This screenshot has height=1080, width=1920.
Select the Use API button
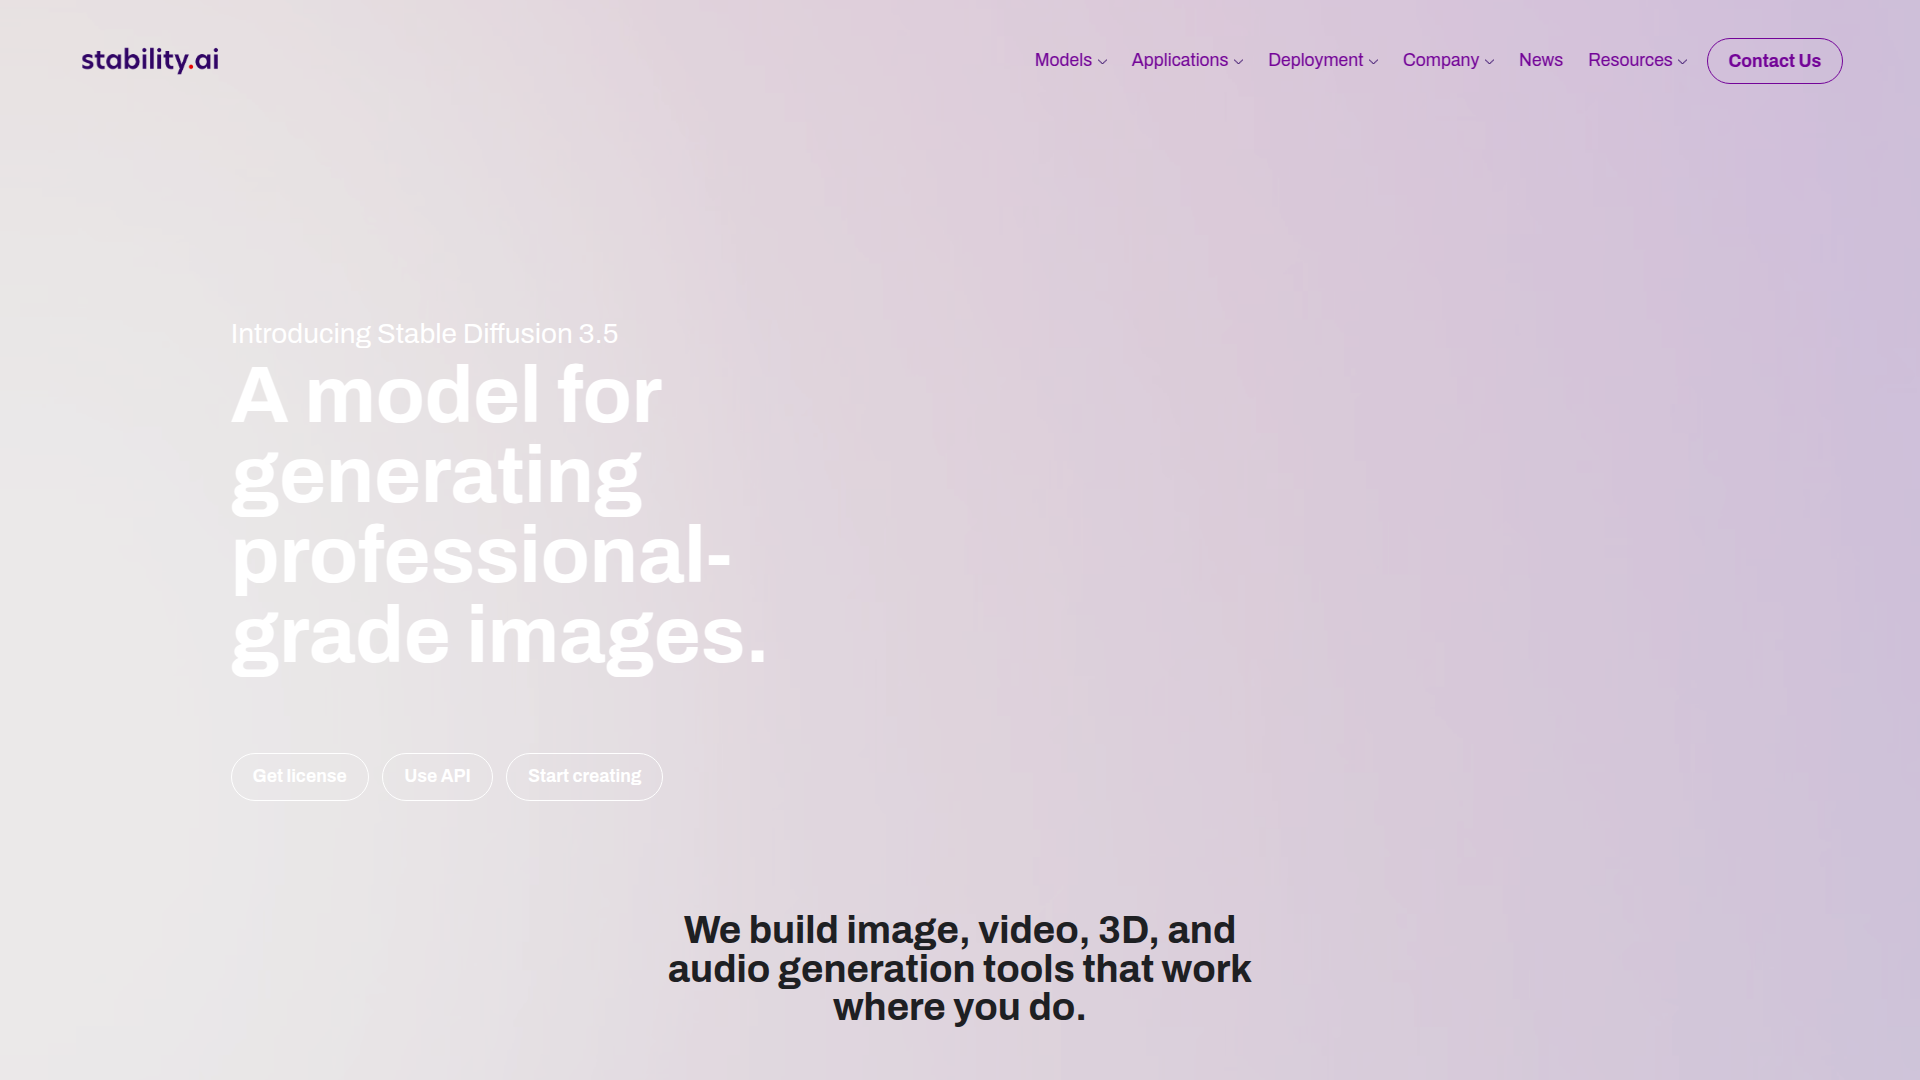tap(437, 776)
